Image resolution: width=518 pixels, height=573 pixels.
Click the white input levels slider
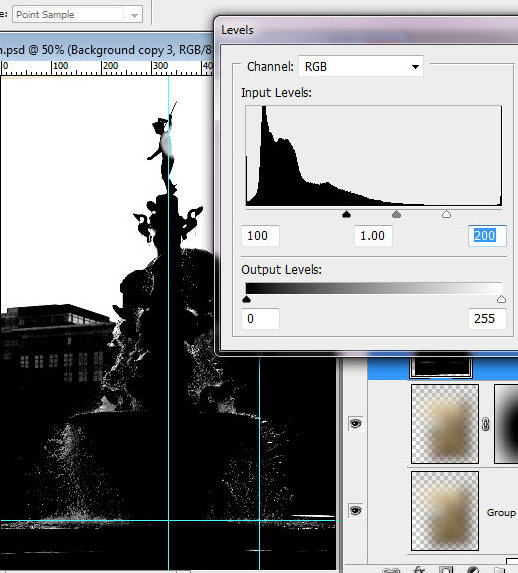(446, 214)
